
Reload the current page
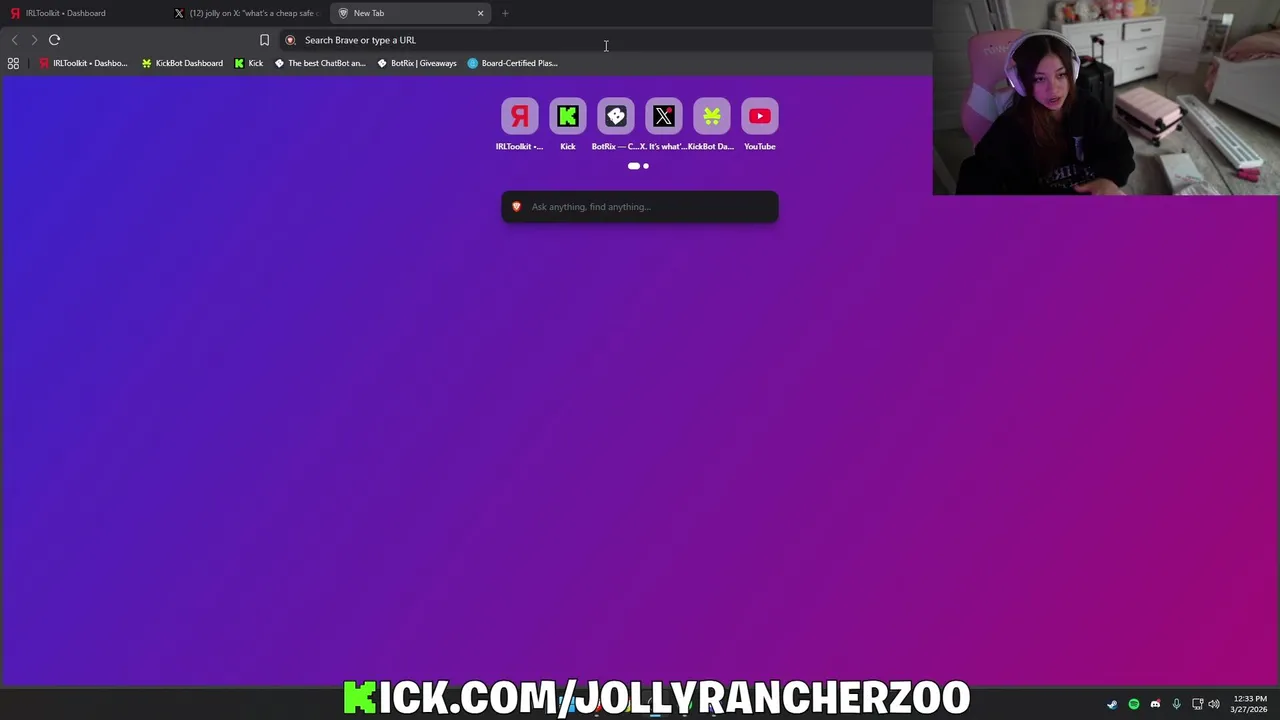pos(54,40)
